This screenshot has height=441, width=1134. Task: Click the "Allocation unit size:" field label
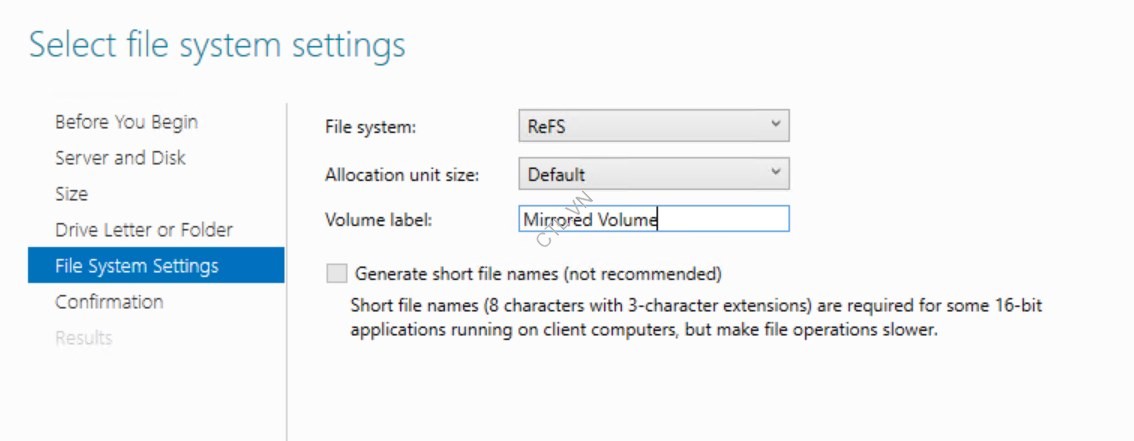click(402, 175)
